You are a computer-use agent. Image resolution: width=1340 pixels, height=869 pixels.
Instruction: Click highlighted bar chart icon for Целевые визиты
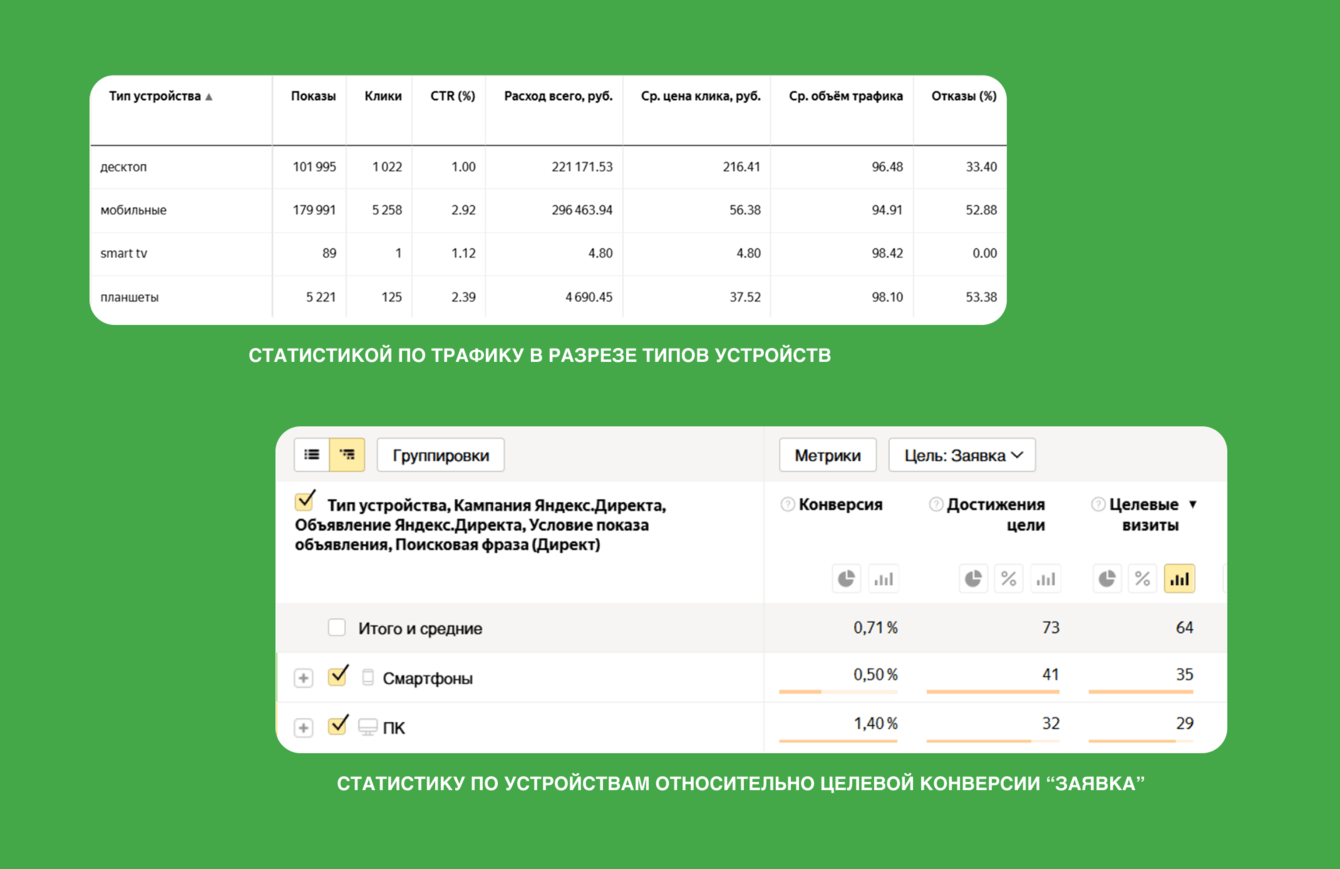click(x=1179, y=578)
